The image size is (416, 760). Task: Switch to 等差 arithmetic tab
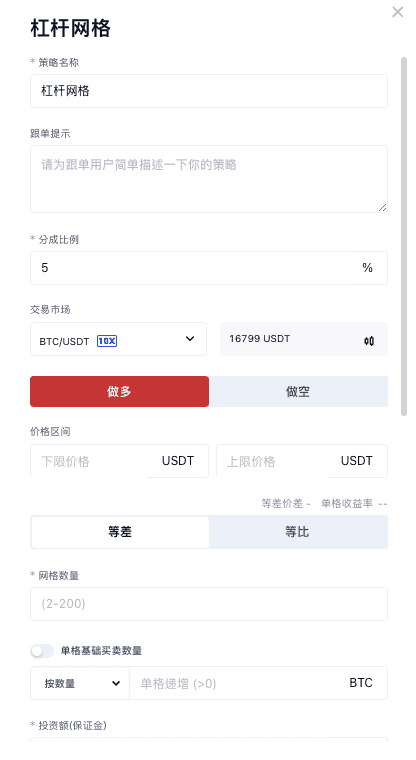point(120,532)
